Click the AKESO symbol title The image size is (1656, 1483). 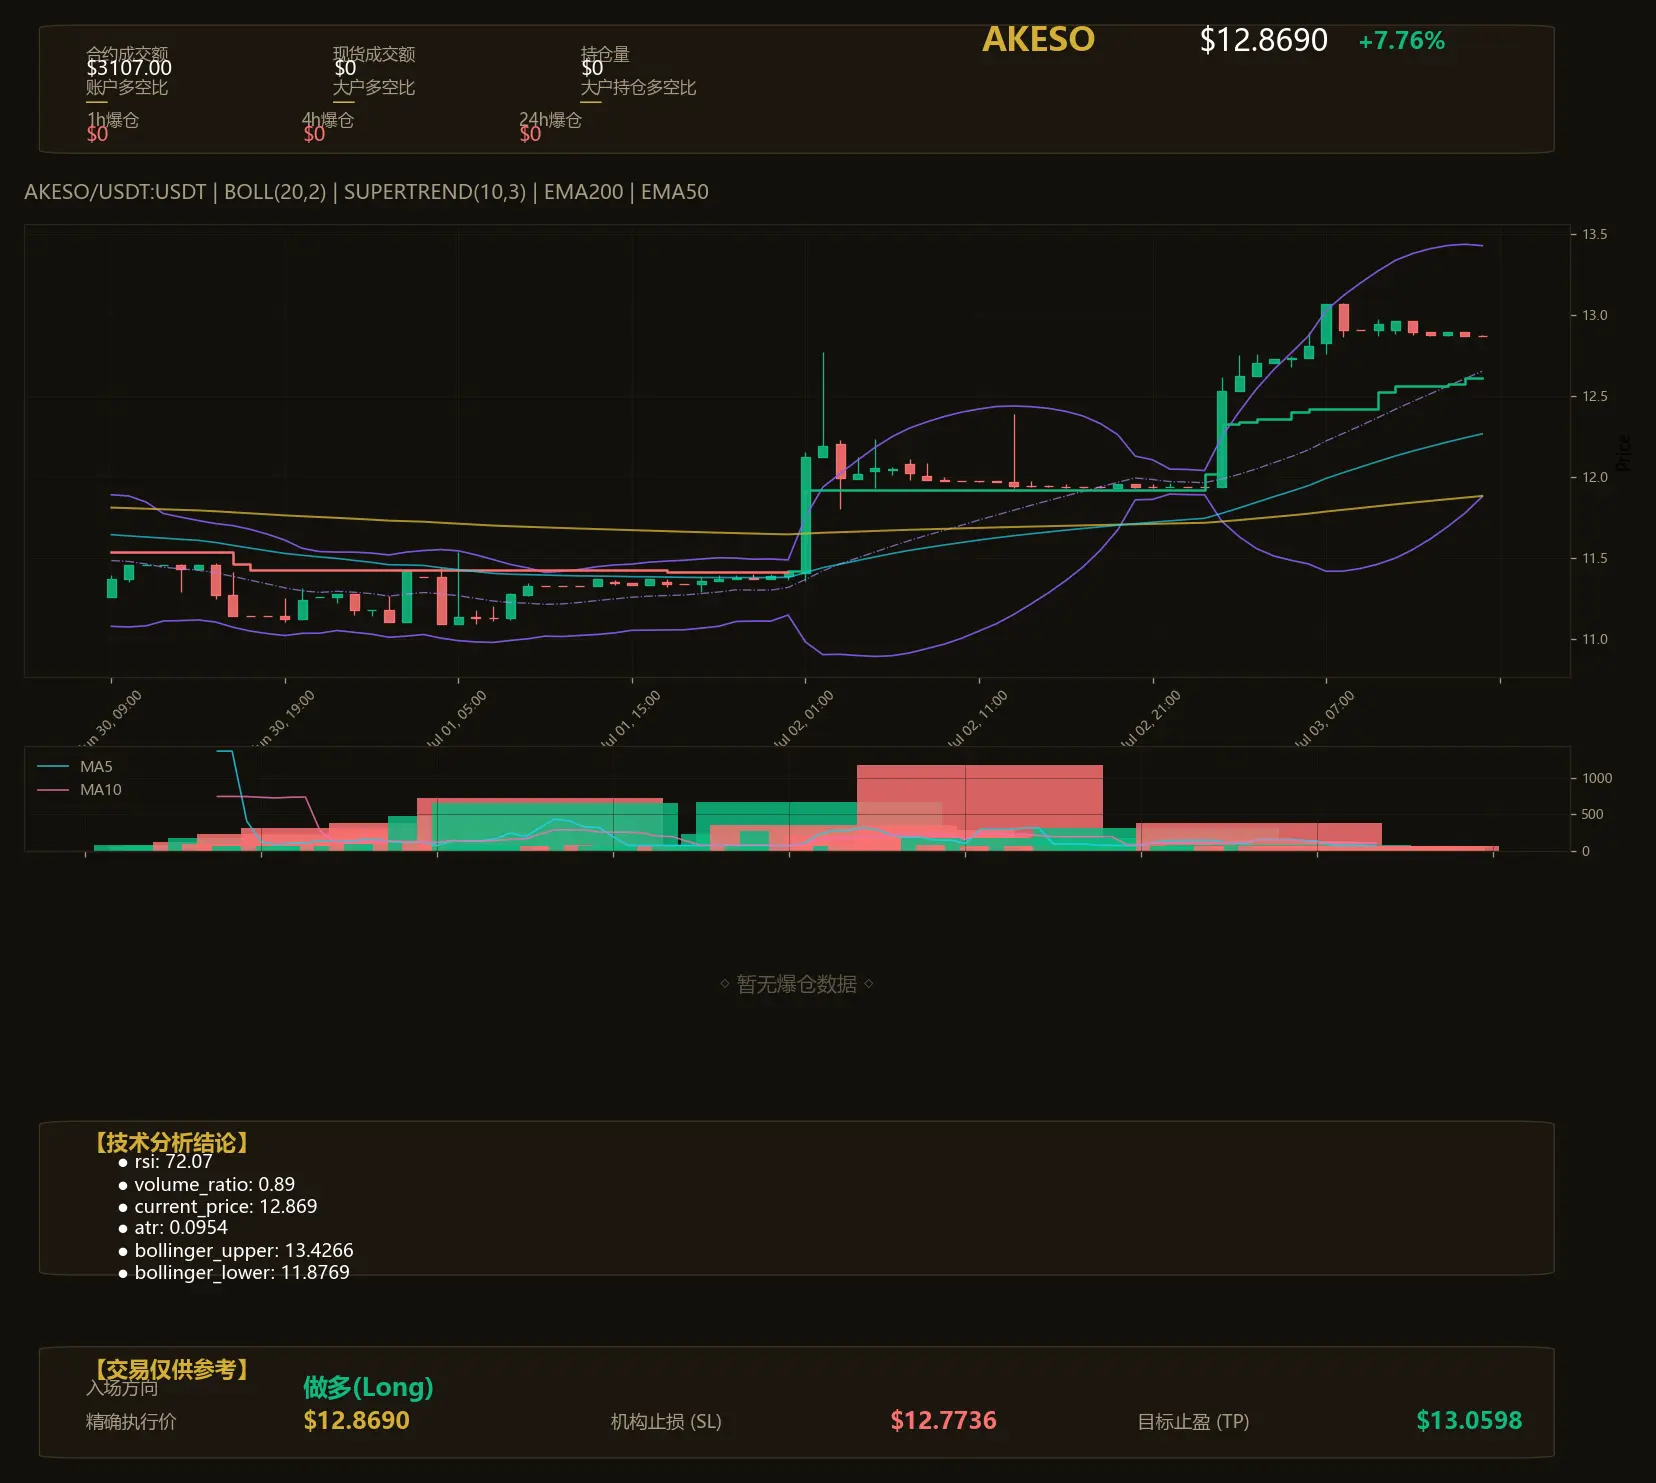[1038, 39]
